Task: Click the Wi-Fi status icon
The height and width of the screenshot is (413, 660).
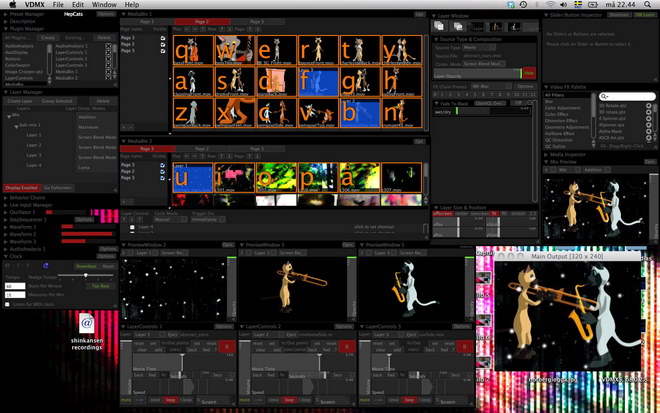Action: coord(551,5)
